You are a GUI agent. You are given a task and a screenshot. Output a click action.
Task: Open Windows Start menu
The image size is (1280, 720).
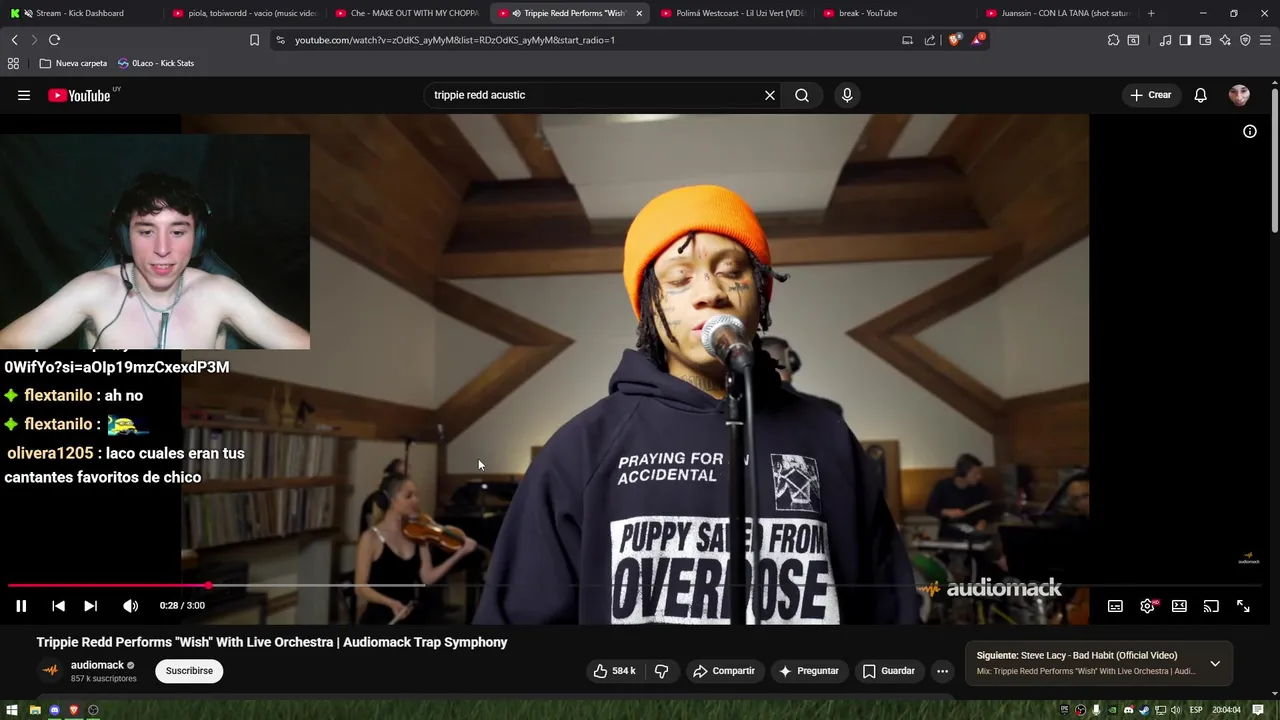[x=14, y=710]
